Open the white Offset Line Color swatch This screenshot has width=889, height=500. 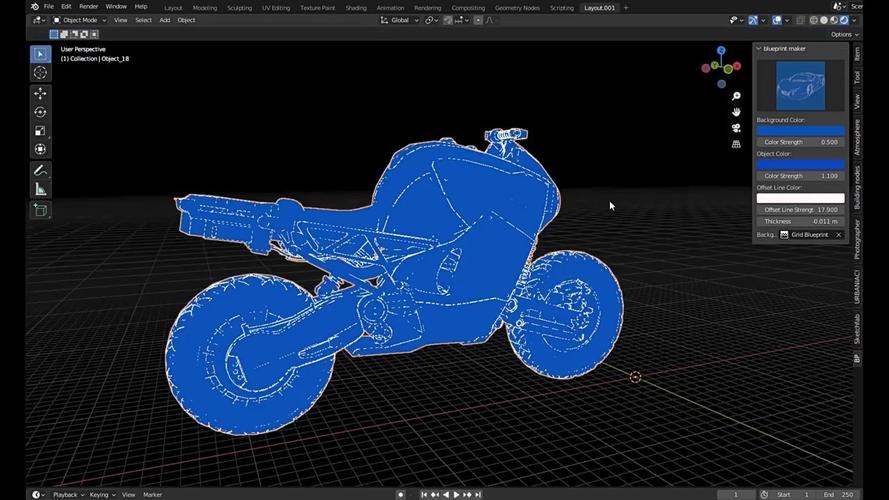801,198
